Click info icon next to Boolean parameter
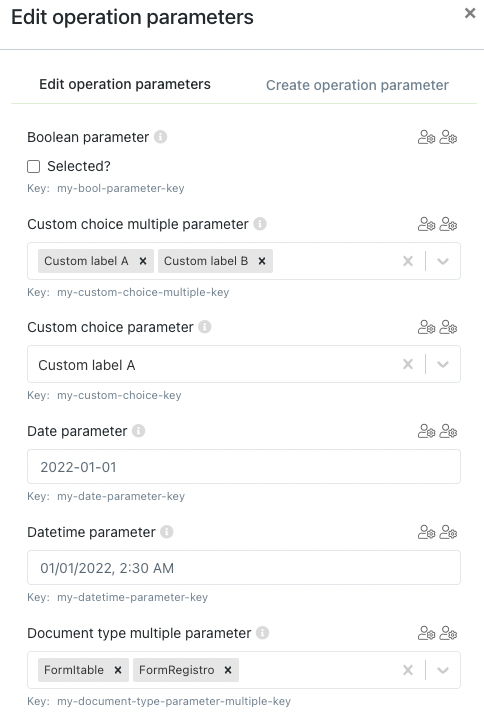The height and width of the screenshot is (715, 484). (x=160, y=137)
